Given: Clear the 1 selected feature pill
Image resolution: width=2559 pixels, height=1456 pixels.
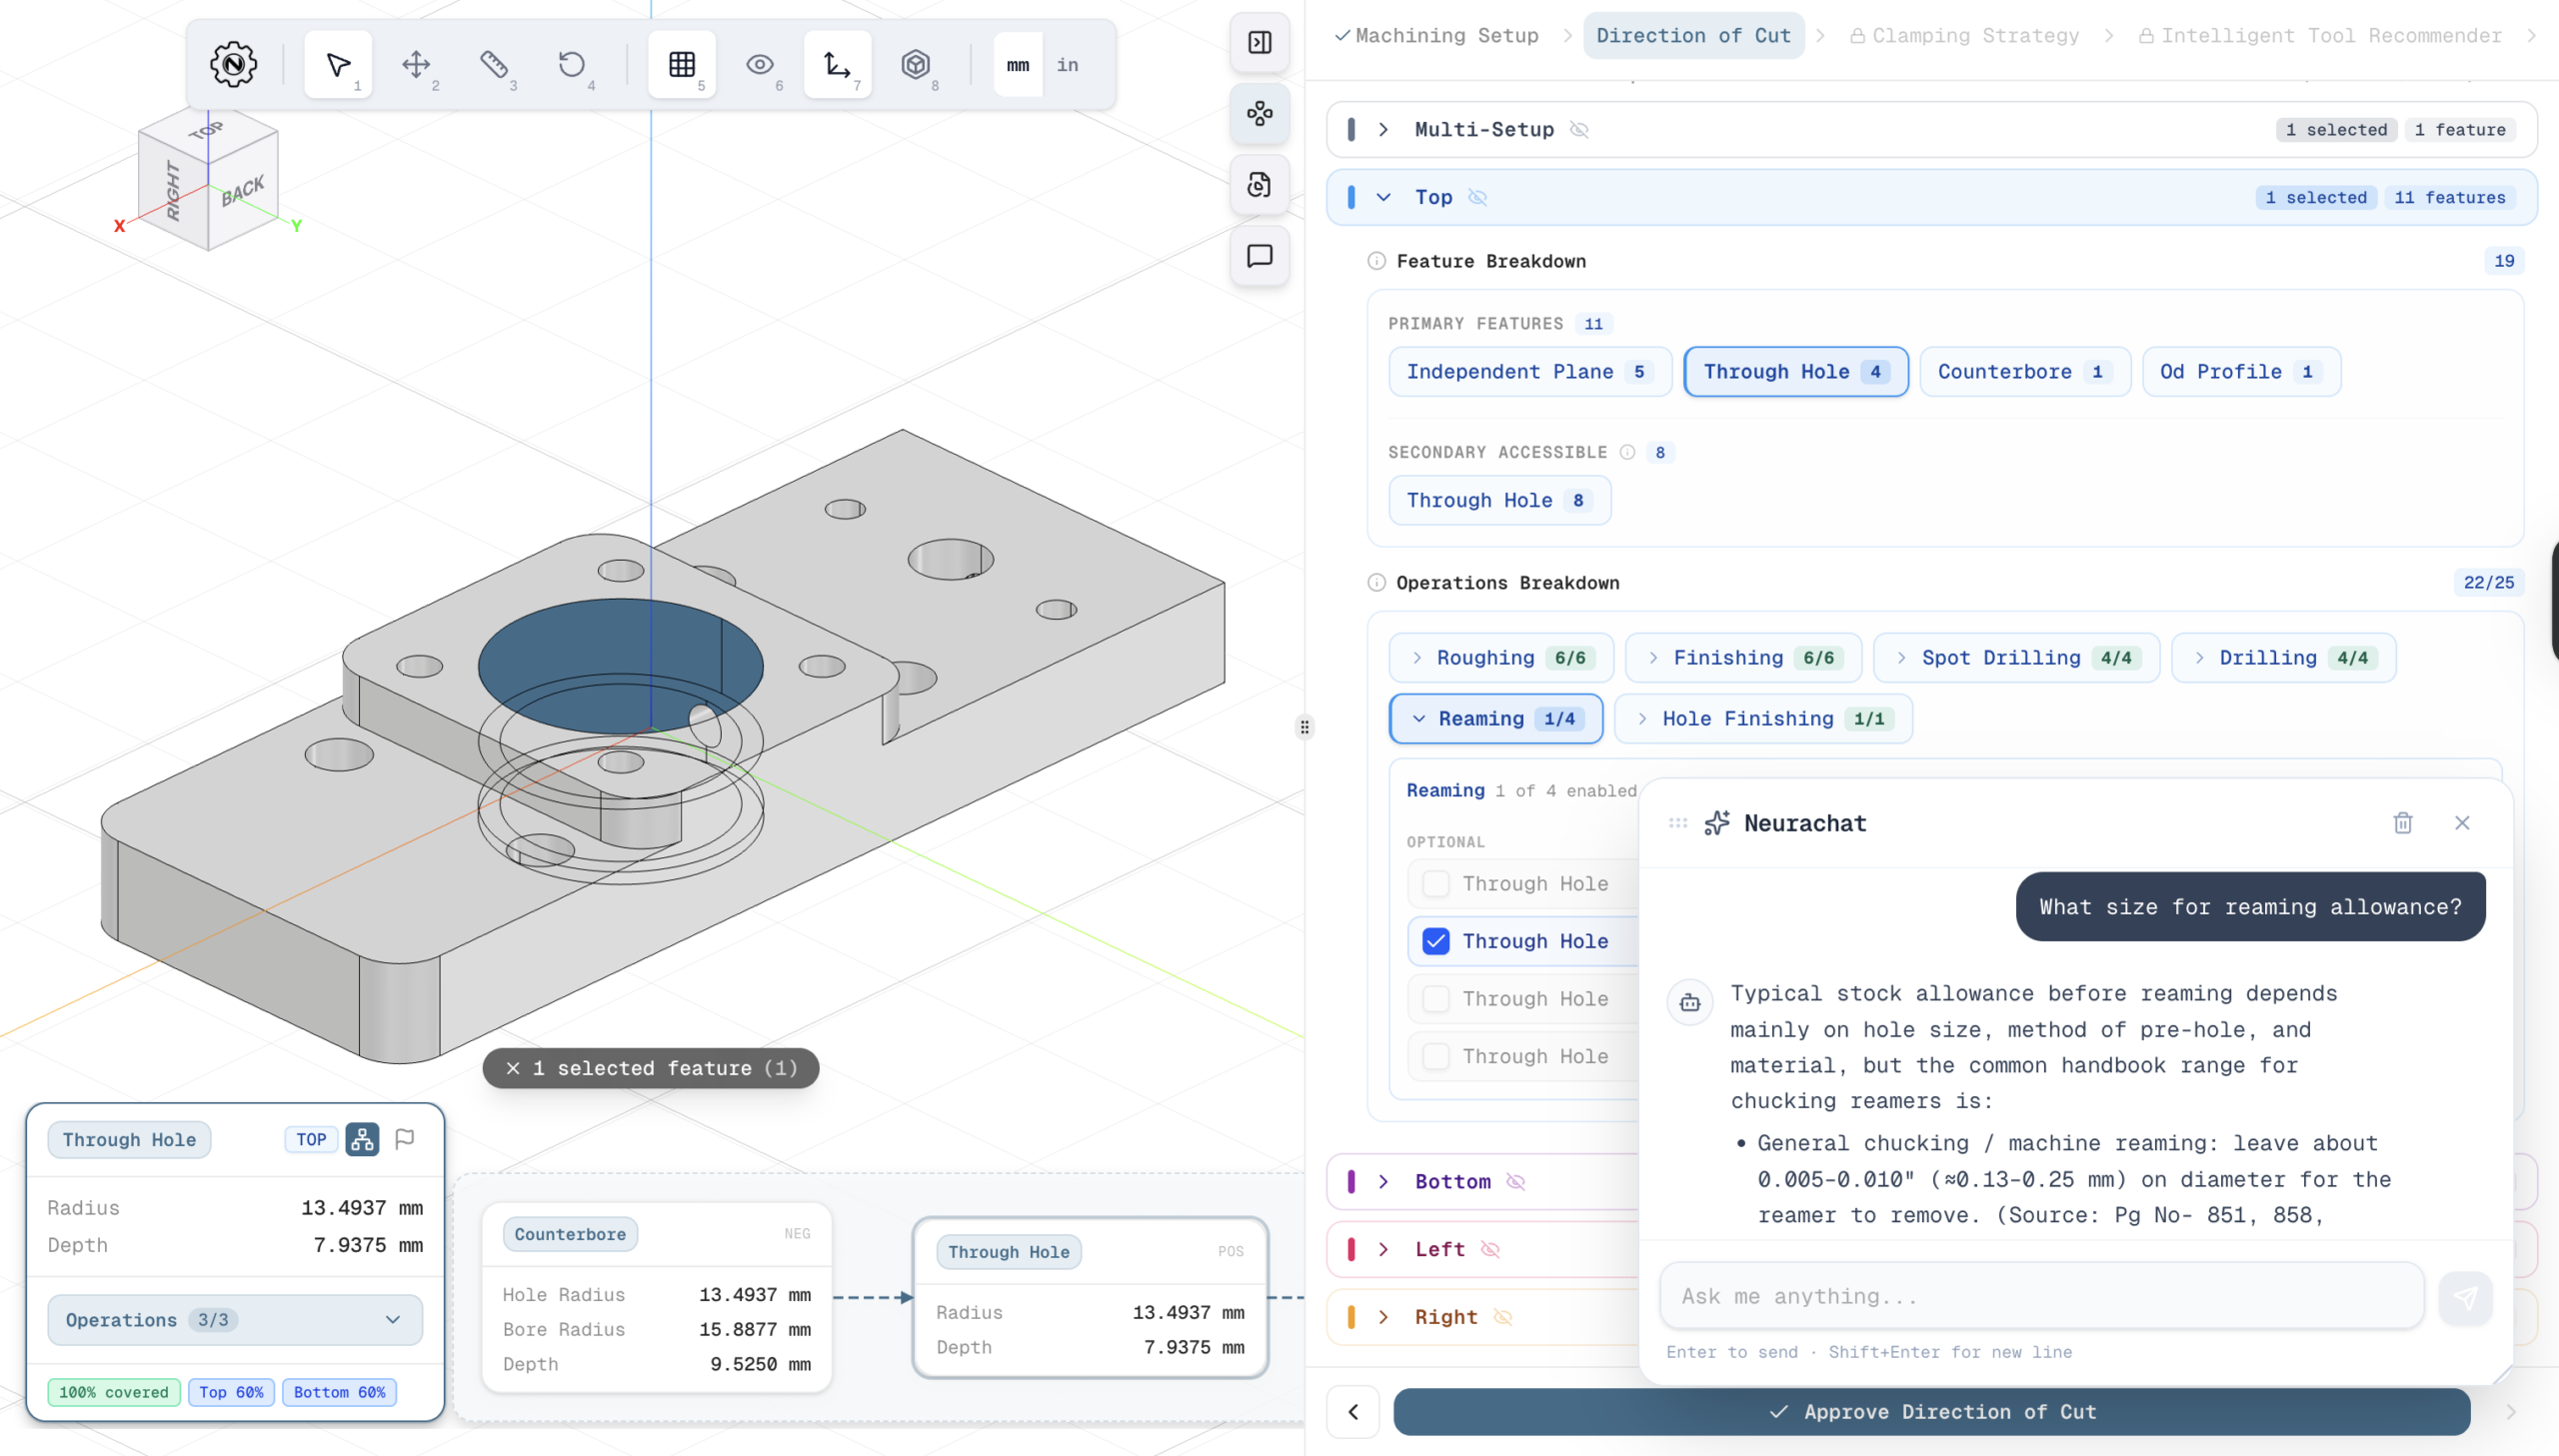Looking at the screenshot, I should click(513, 1068).
